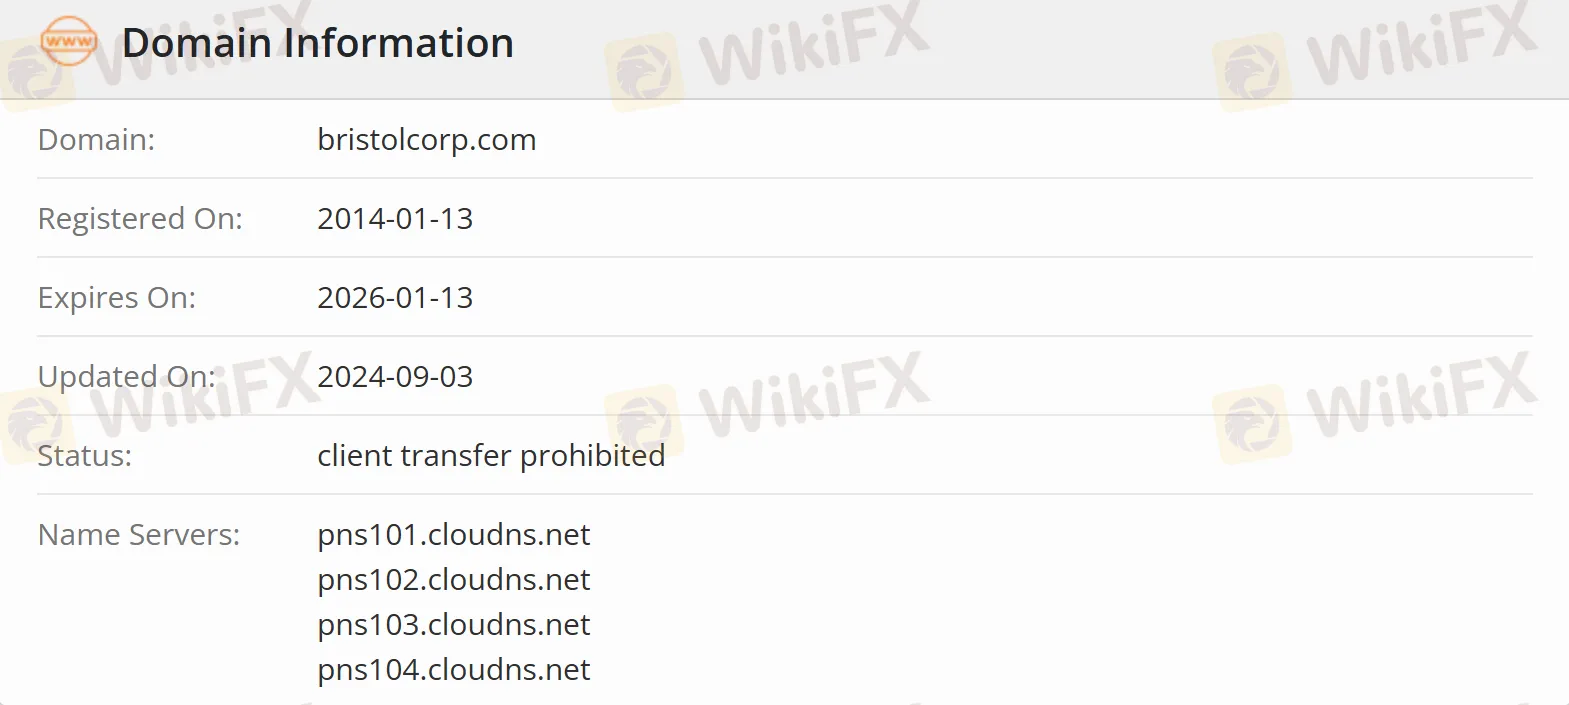
Task: Click the updated date 2024-09-03
Action: tap(395, 377)
